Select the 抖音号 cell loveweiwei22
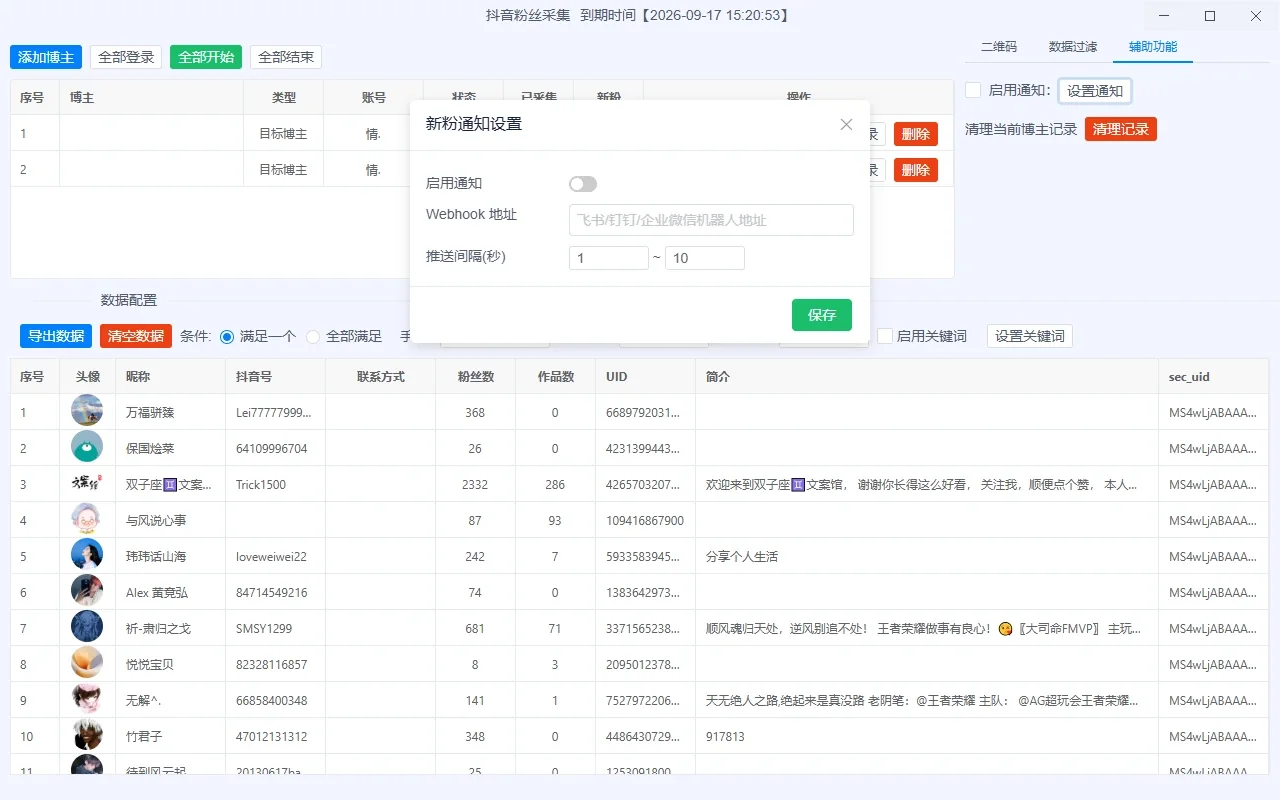Image resolution: width=1280 pixels, height=800 pixels. click(271, 557)
